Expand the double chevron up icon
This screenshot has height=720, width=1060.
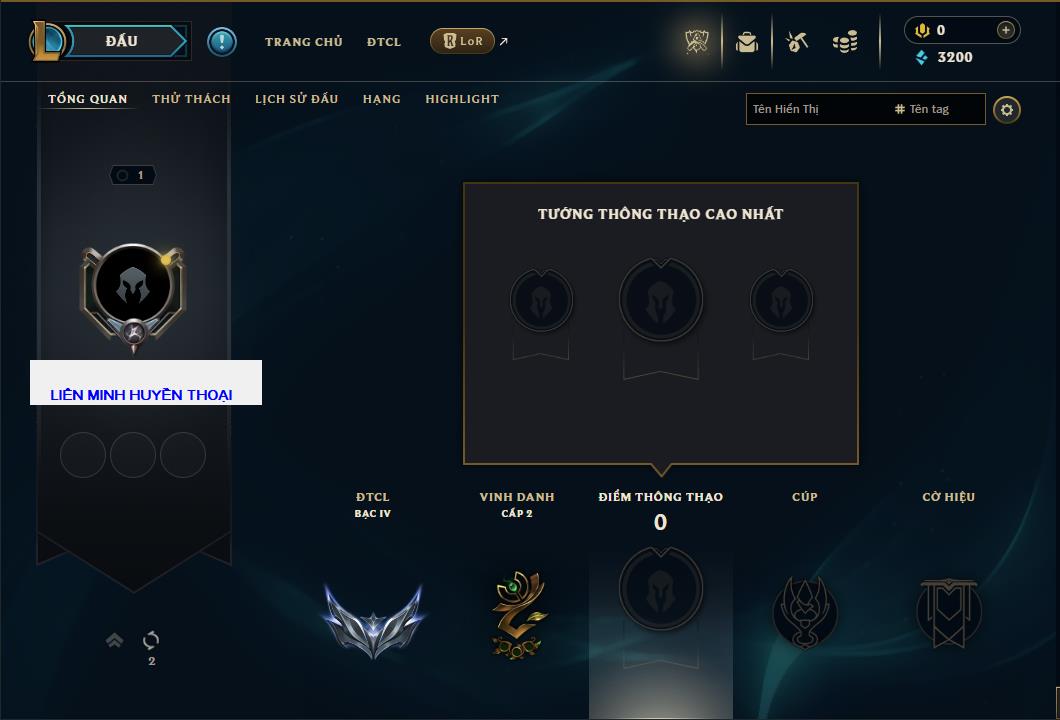coord(114,640)
